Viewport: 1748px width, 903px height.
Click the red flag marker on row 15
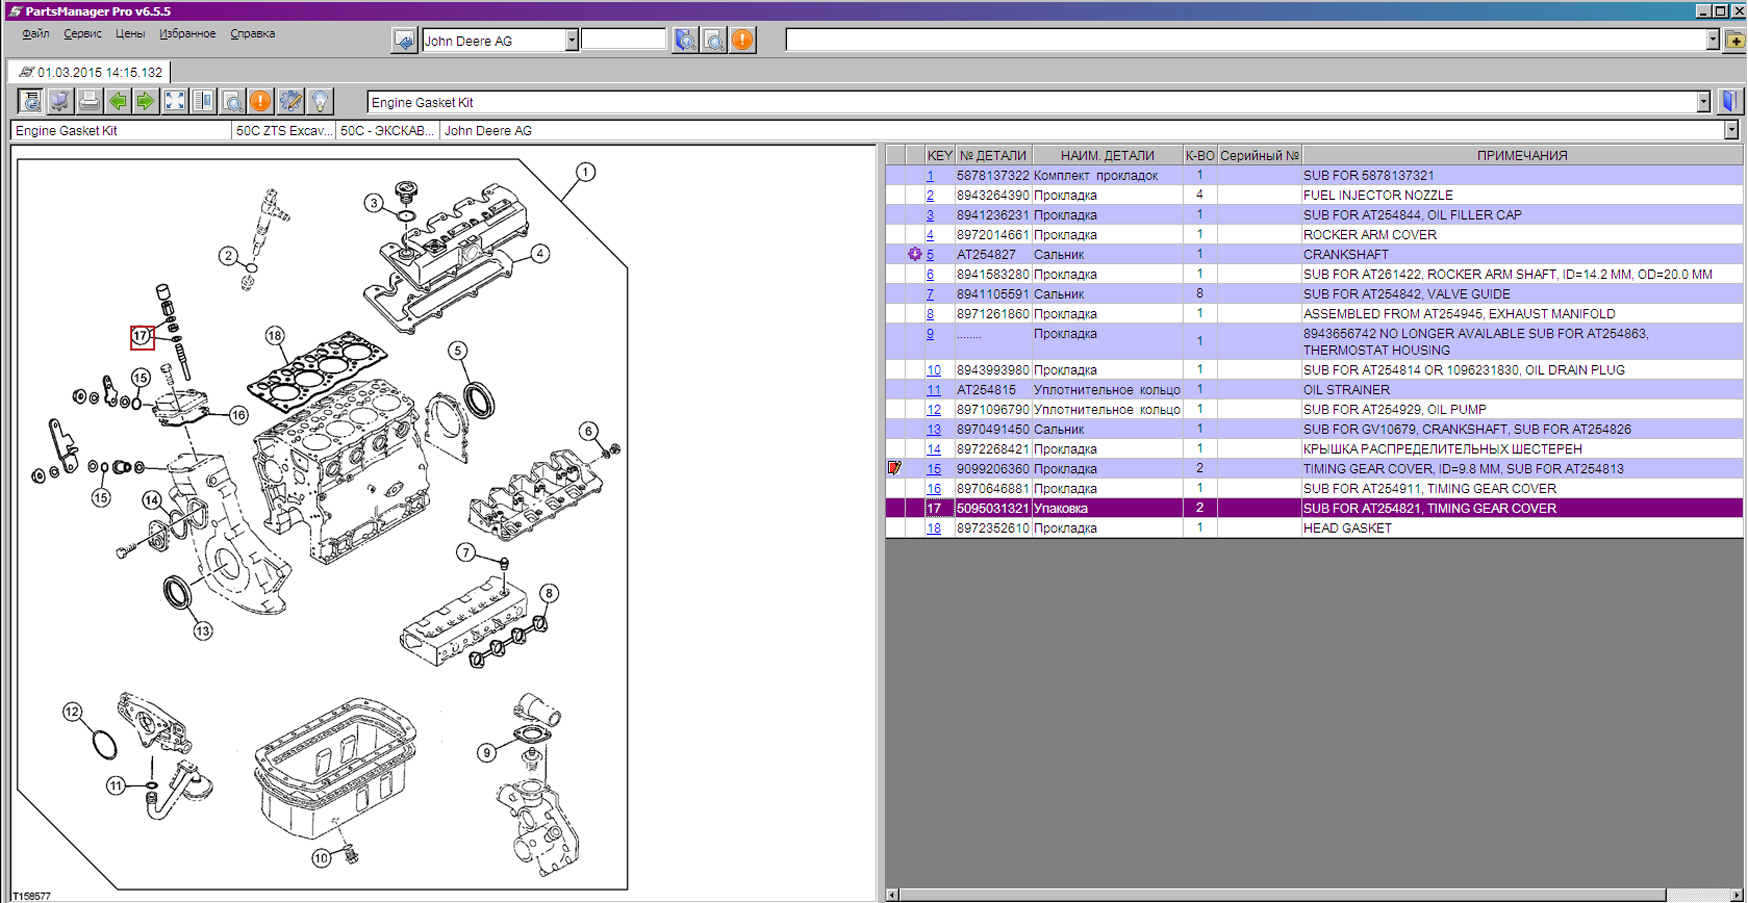click(x=895, y=468)
